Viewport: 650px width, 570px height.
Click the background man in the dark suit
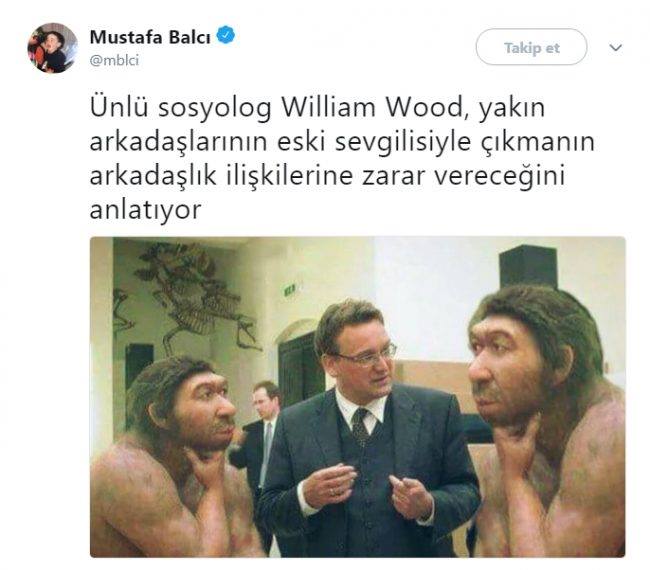click(x=257, y=435)
